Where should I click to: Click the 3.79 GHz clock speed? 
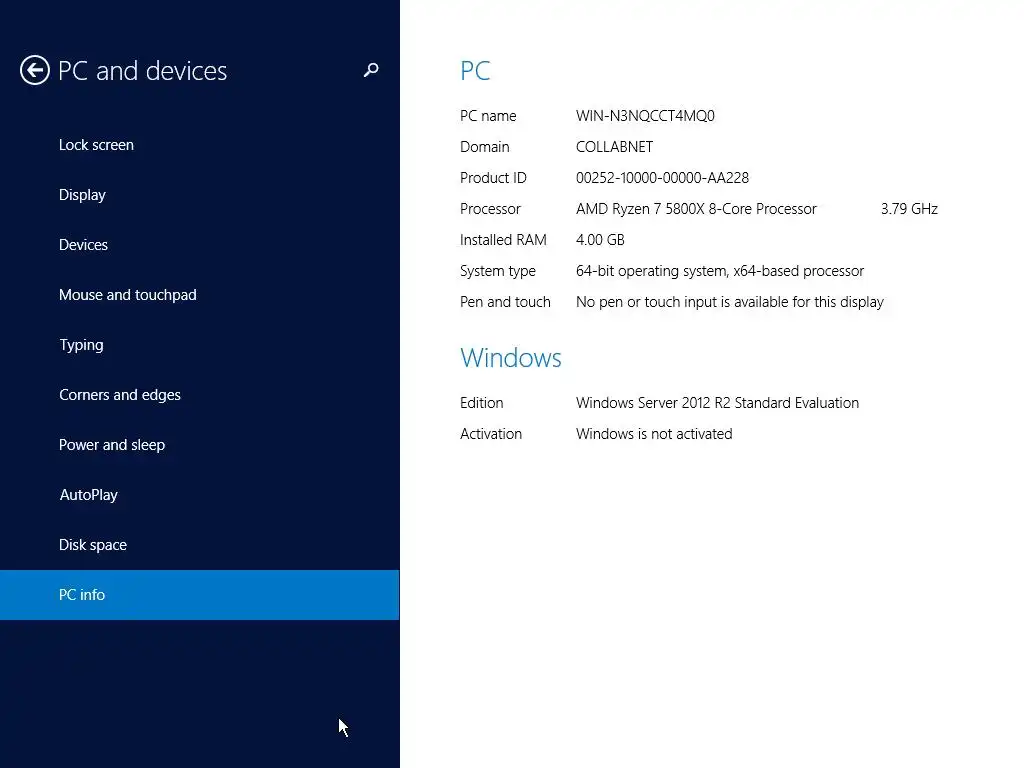[x=909, y=209]
